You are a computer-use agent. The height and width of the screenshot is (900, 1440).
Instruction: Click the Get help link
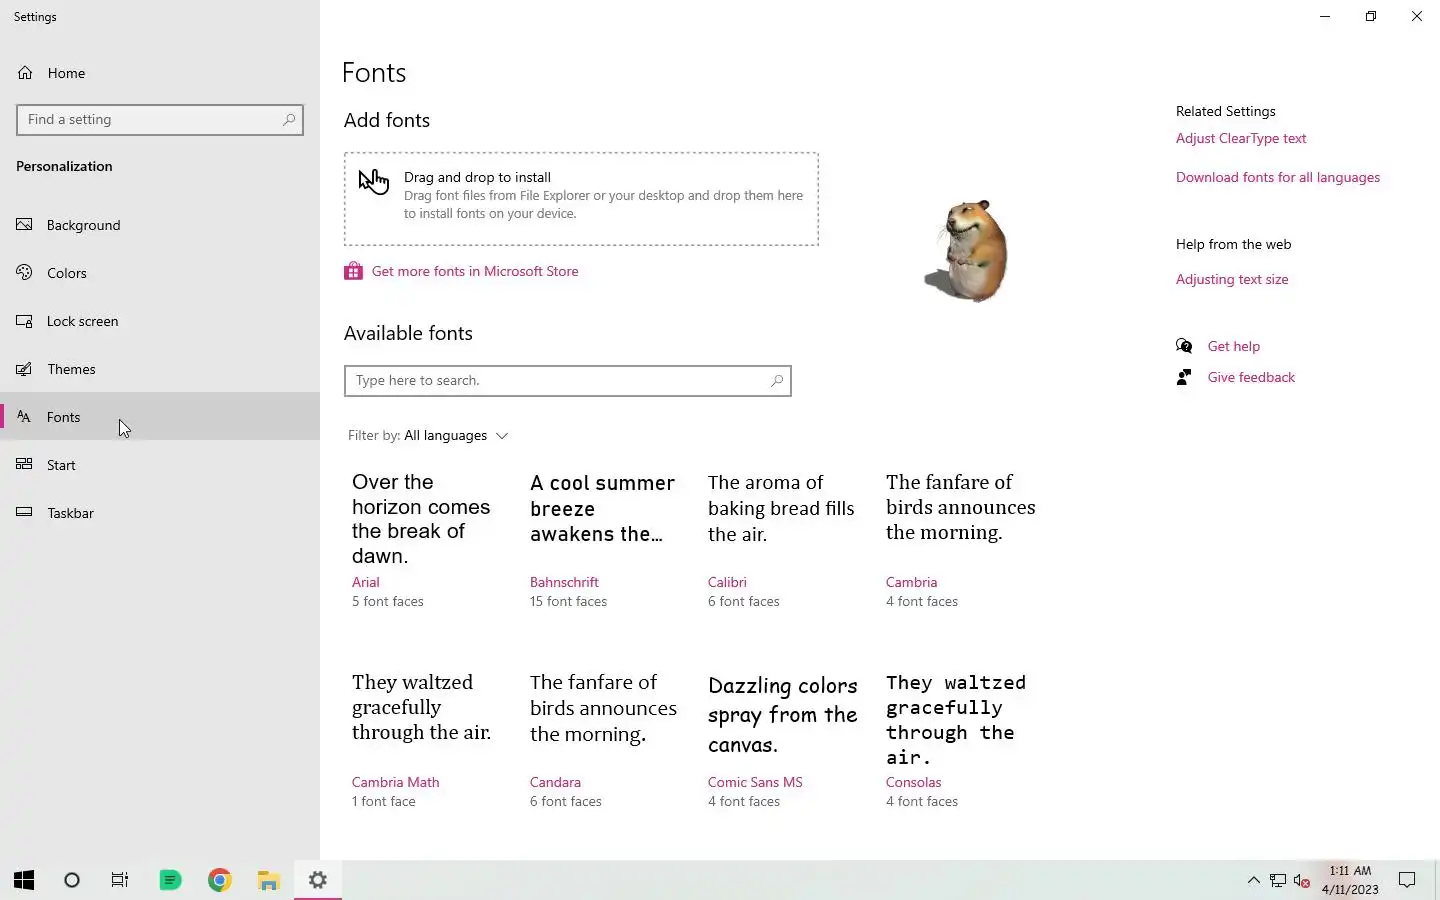tap(1234, 346)
